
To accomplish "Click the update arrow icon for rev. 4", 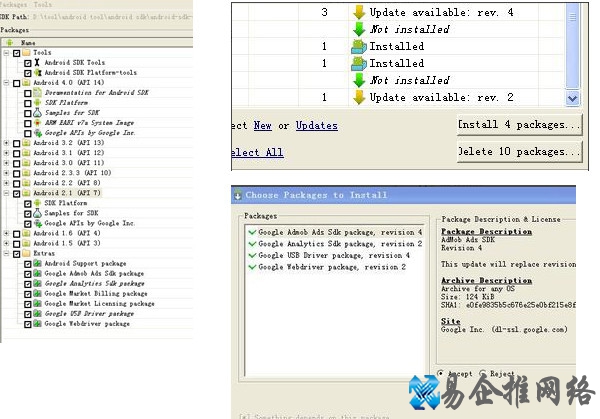I will tap(359, 12).
